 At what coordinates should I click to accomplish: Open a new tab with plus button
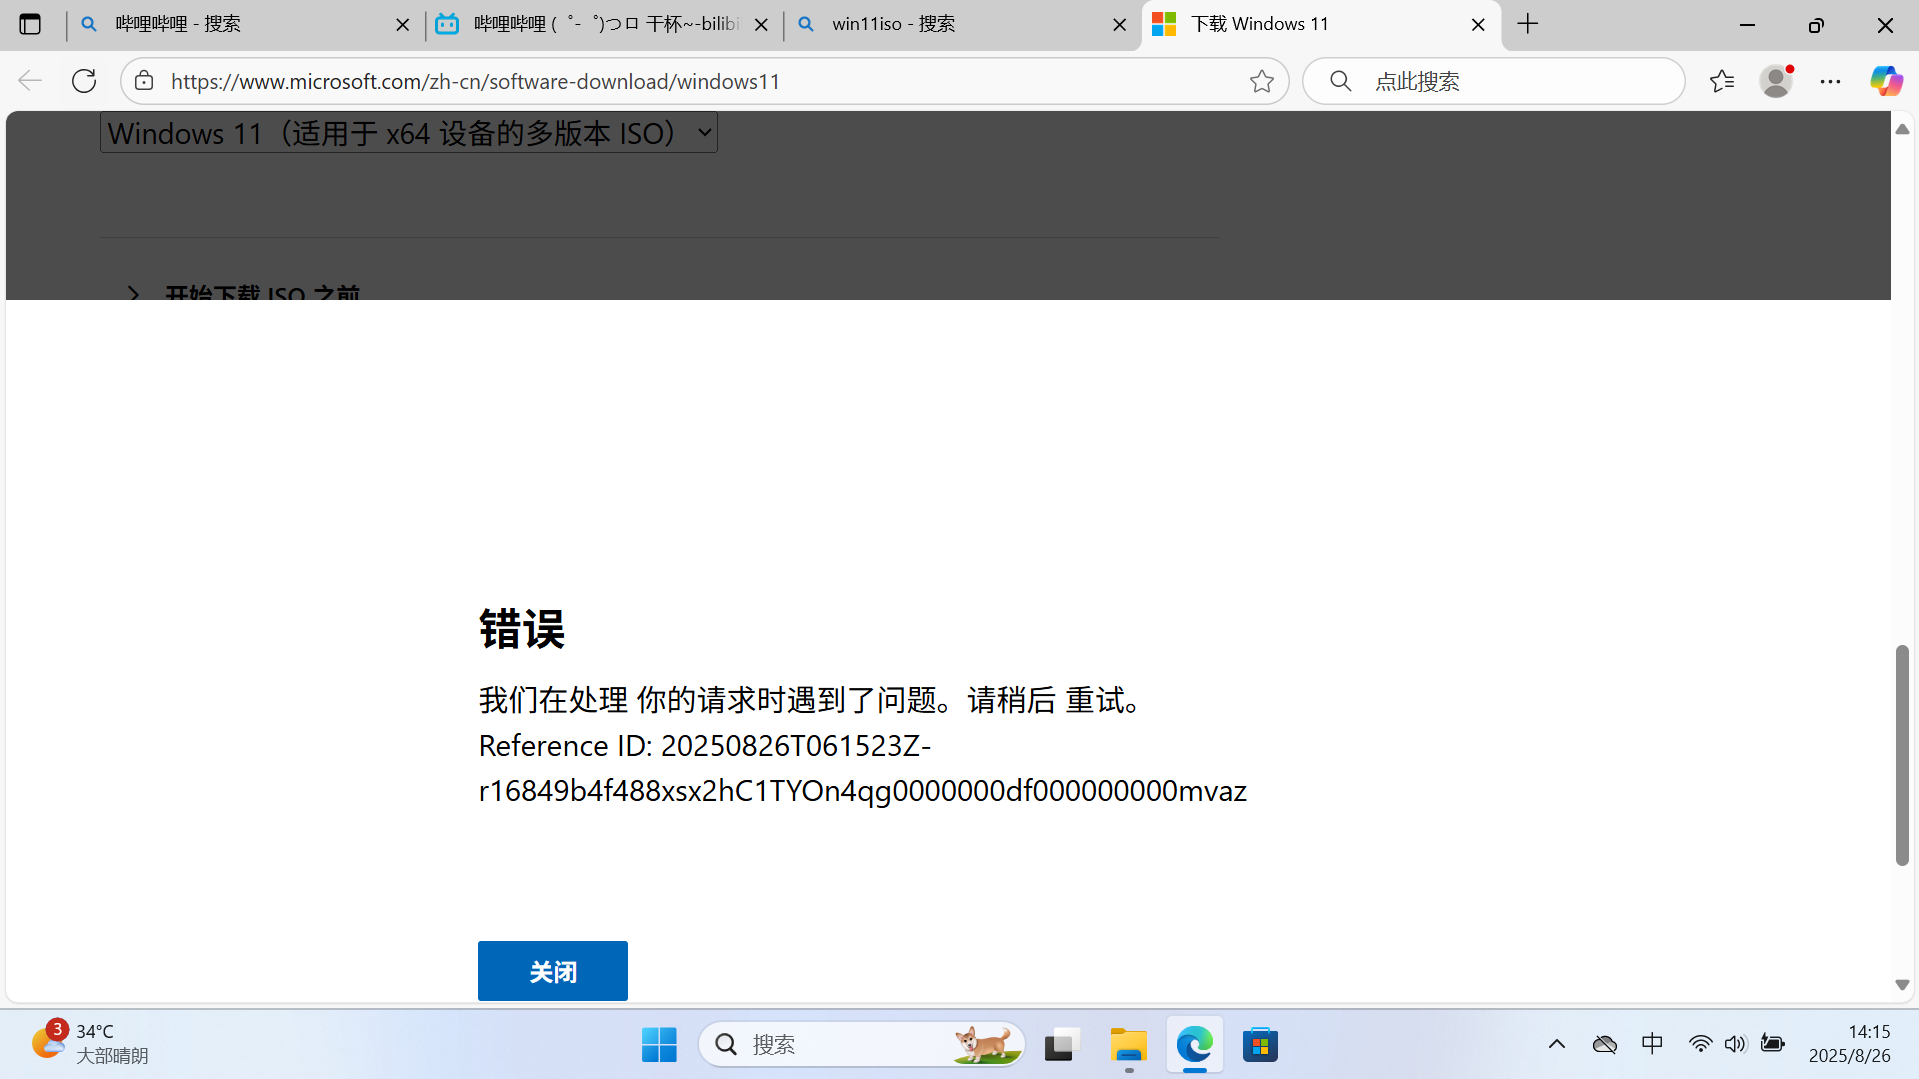[1528, 24]
